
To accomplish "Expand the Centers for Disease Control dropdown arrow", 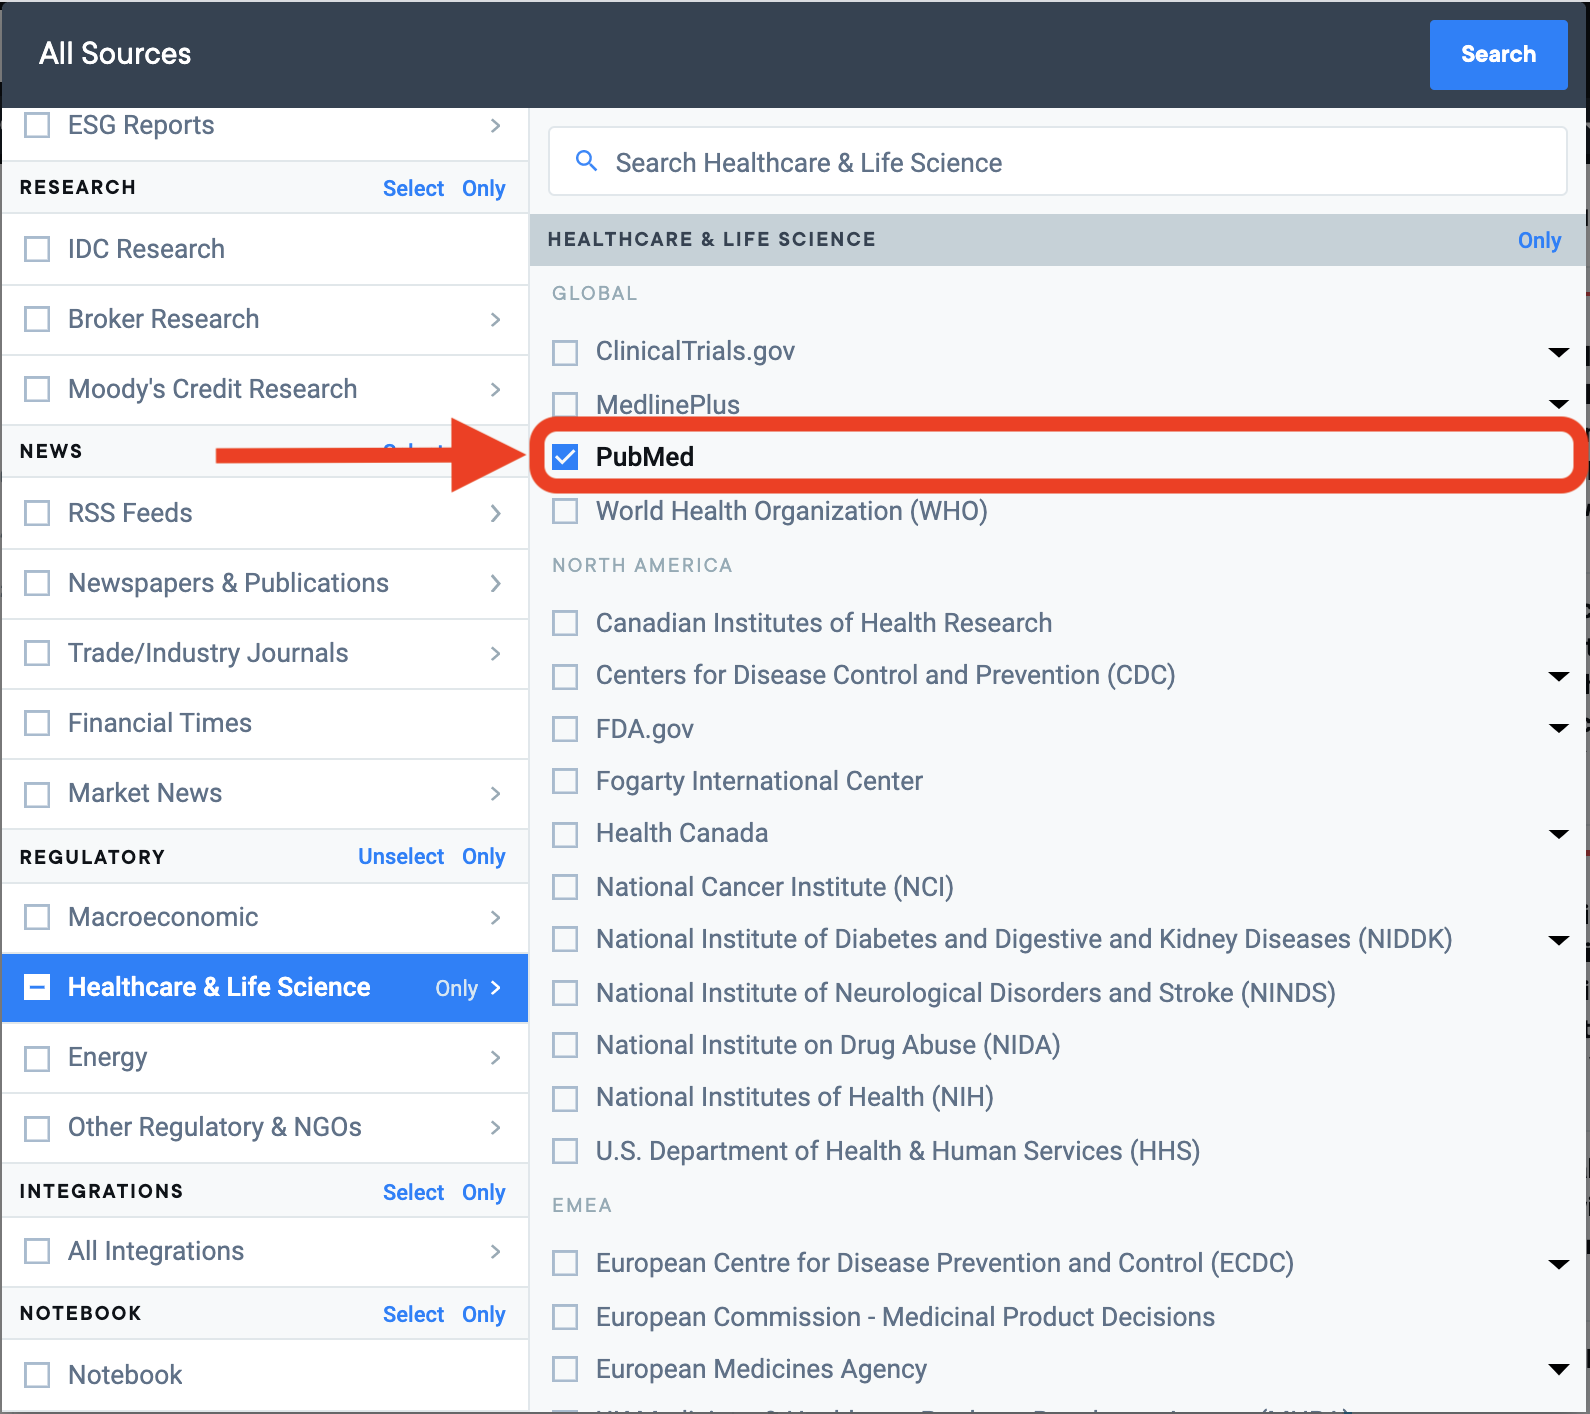I will [1558, 676].
